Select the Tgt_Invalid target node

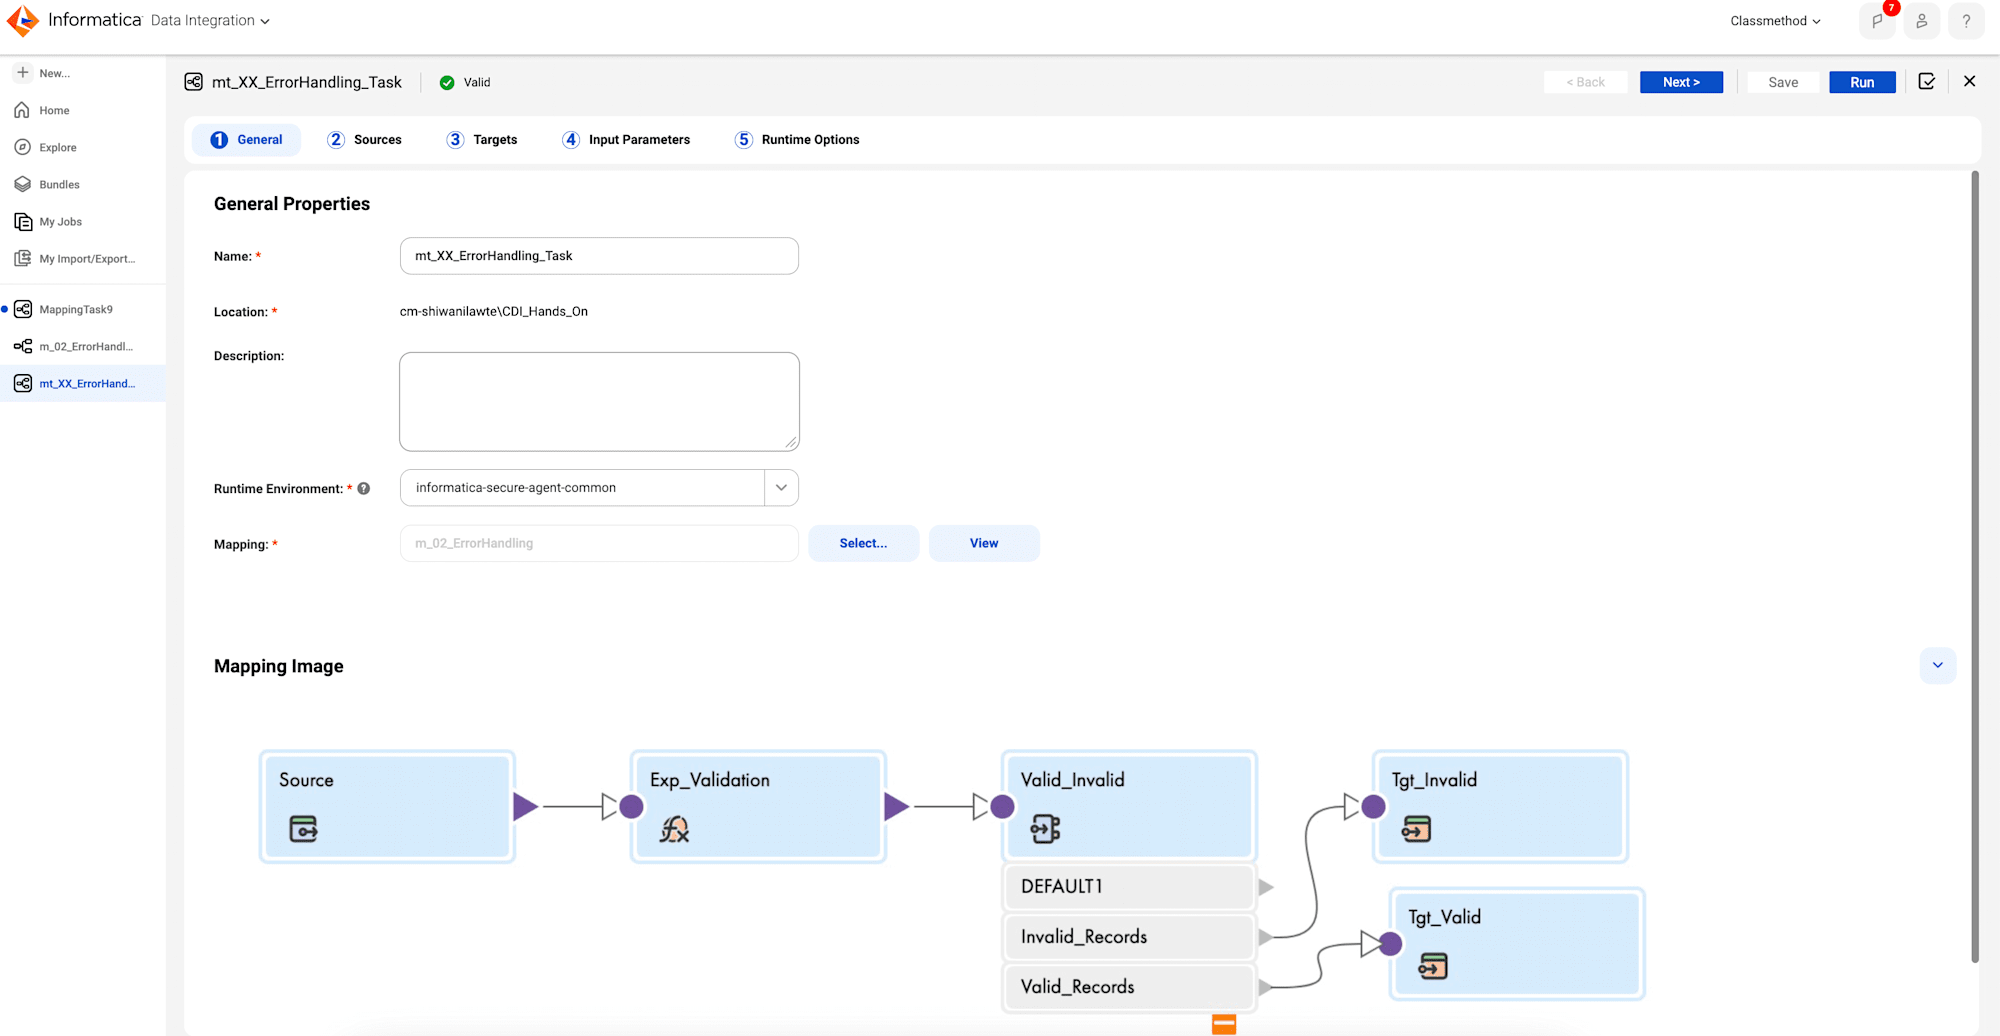(x=1500, y=806)
